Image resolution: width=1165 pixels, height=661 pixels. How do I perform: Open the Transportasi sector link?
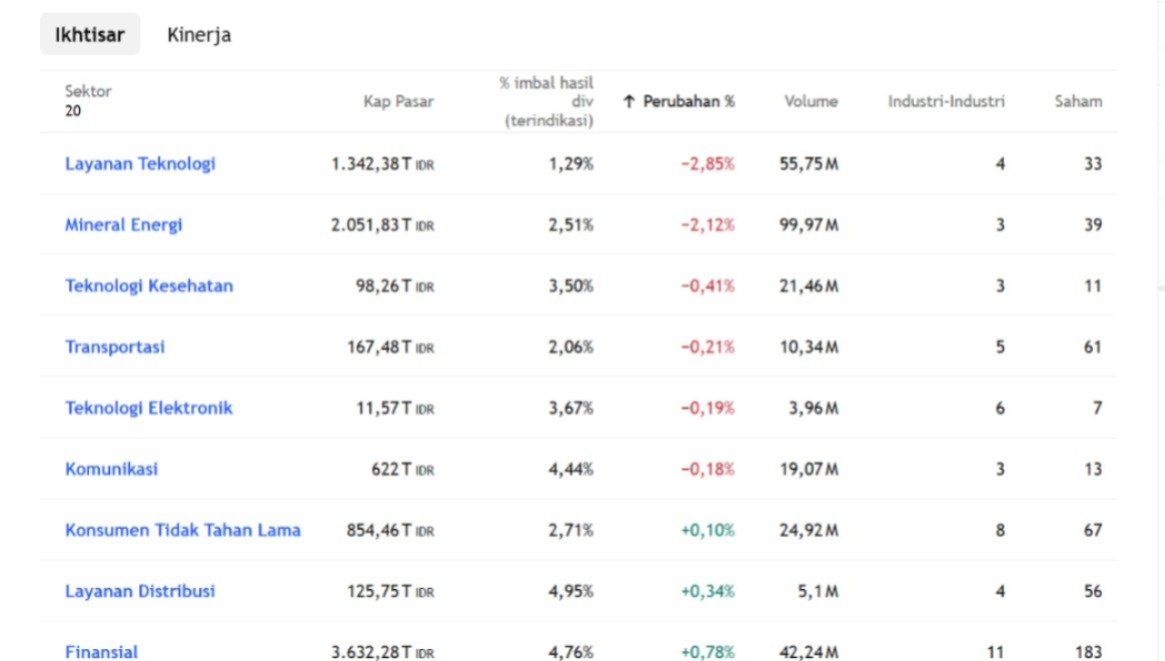pos(115,347)
